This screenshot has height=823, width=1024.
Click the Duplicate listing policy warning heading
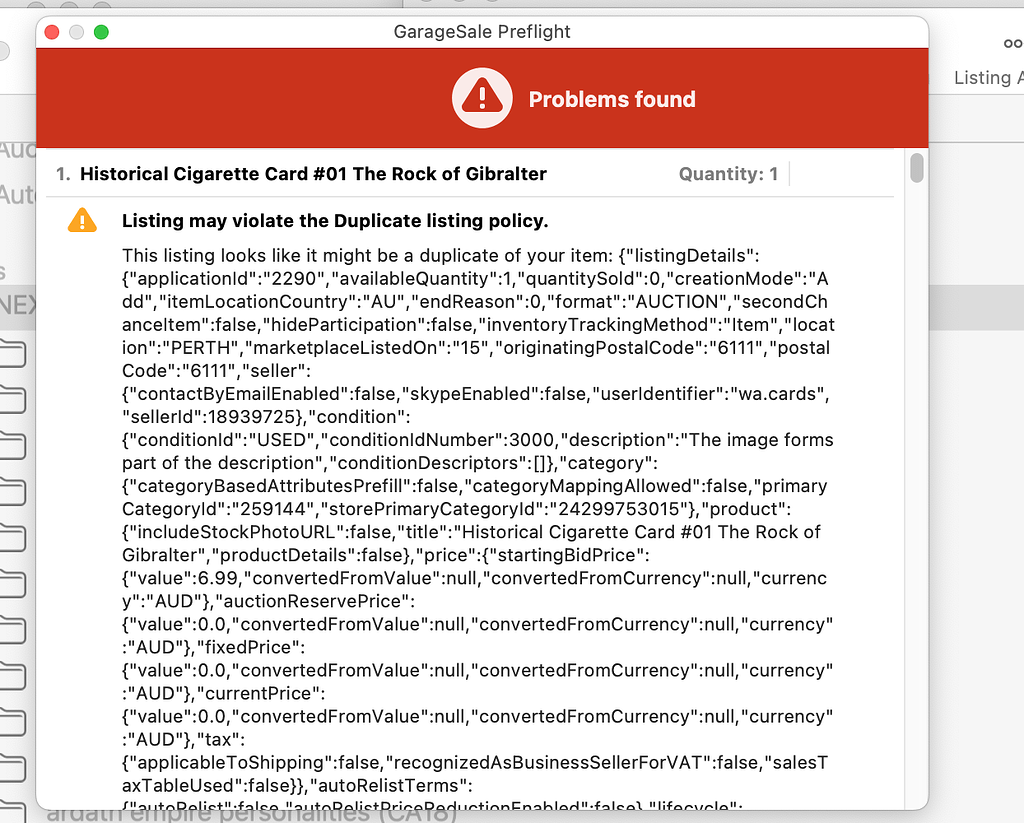pos(335,221)
